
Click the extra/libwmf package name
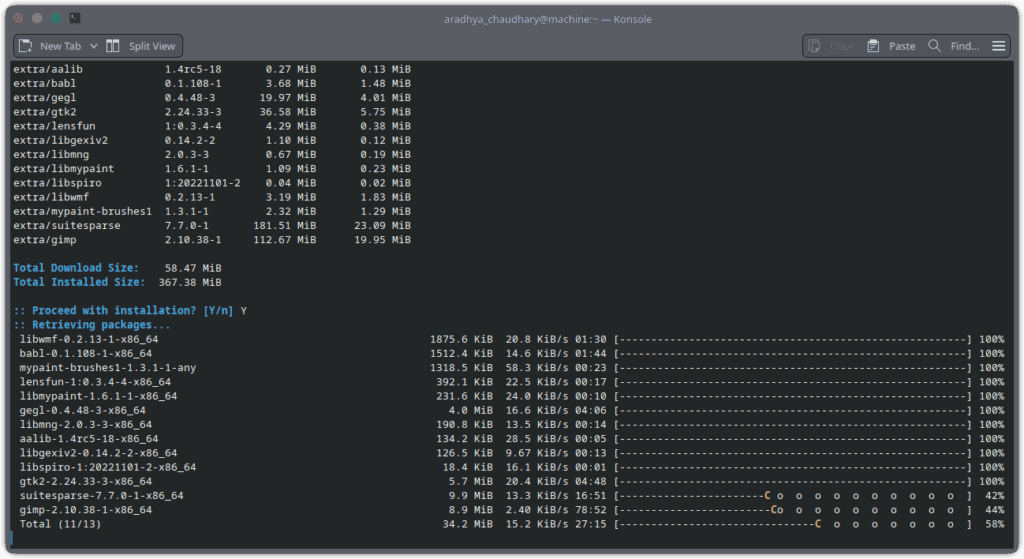[x=51, y=197]
